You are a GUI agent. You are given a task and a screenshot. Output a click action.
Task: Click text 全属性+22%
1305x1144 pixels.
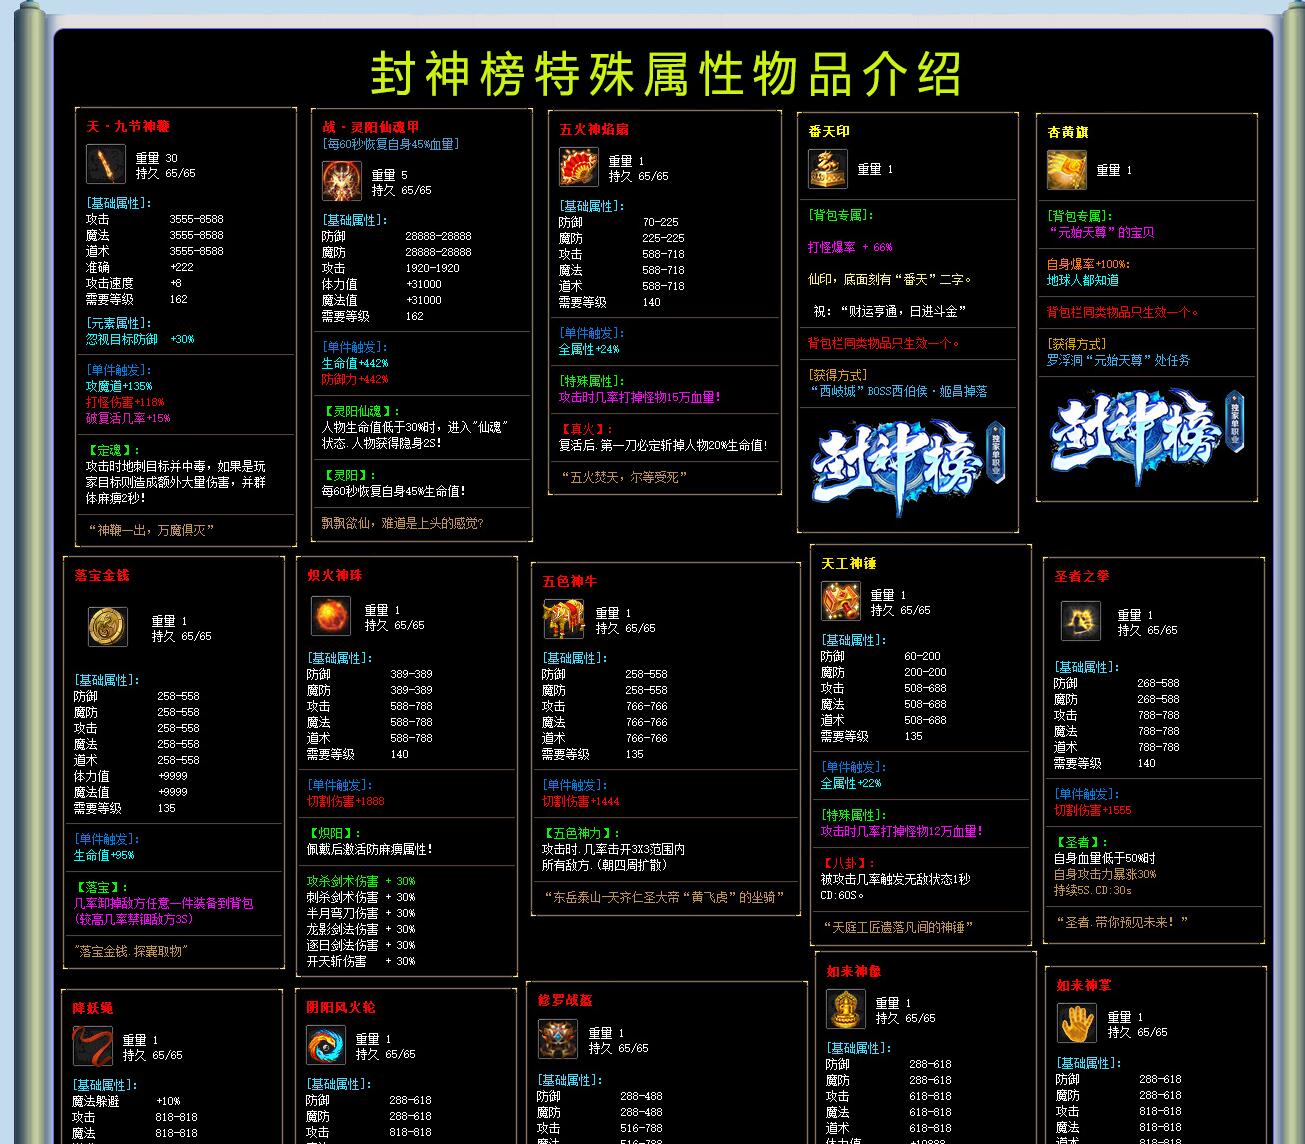pyautogui.click(x=851, y=783)
